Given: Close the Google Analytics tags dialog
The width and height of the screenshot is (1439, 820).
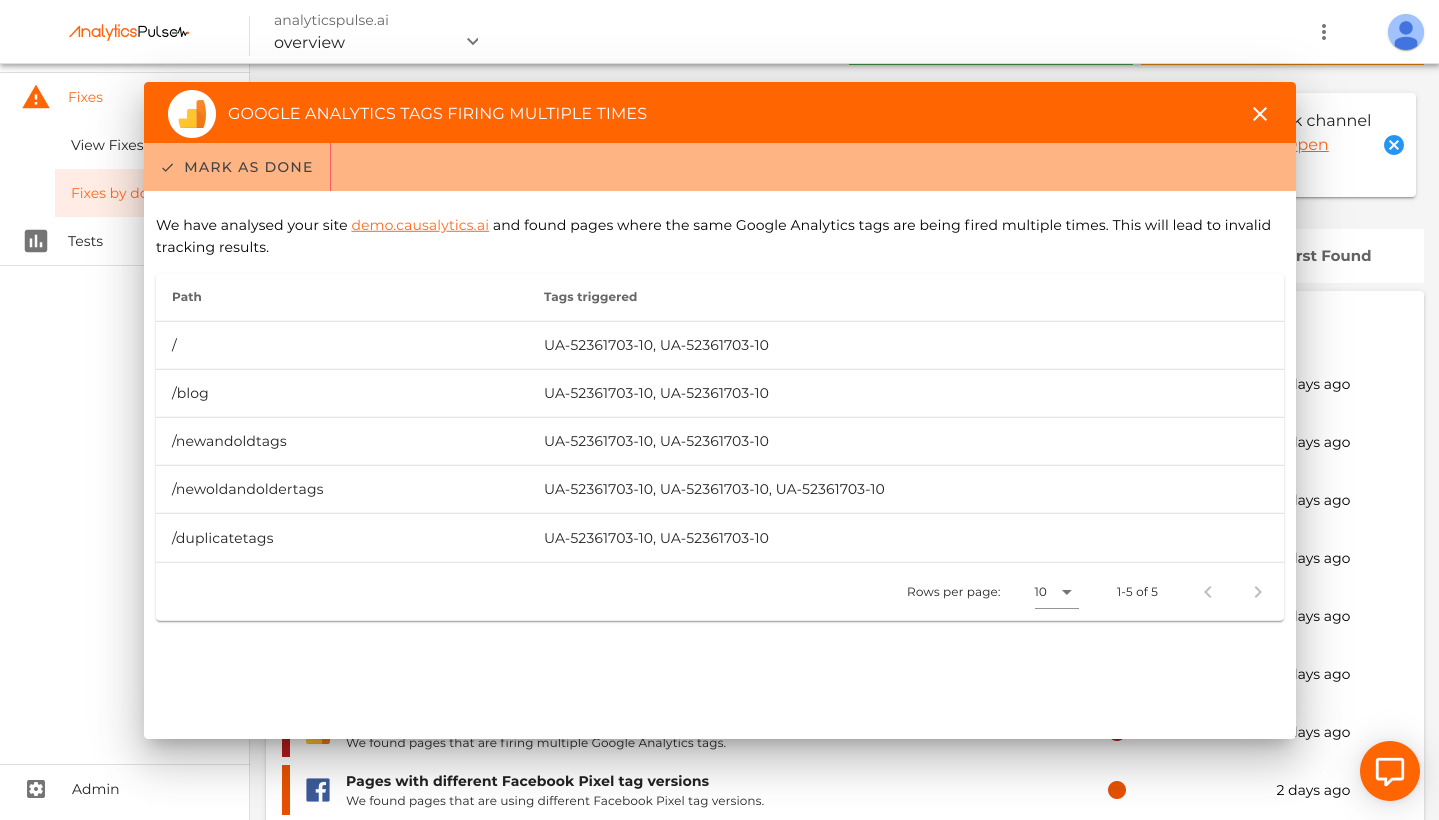Looking at the screenshot, I should point(1260,114).
